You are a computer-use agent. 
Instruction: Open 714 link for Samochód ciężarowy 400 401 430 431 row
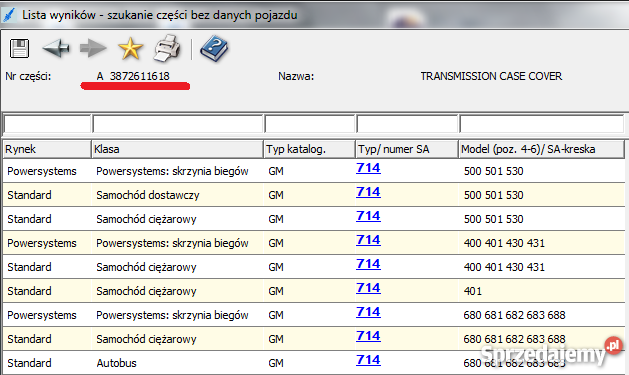[x=368, y=264]
